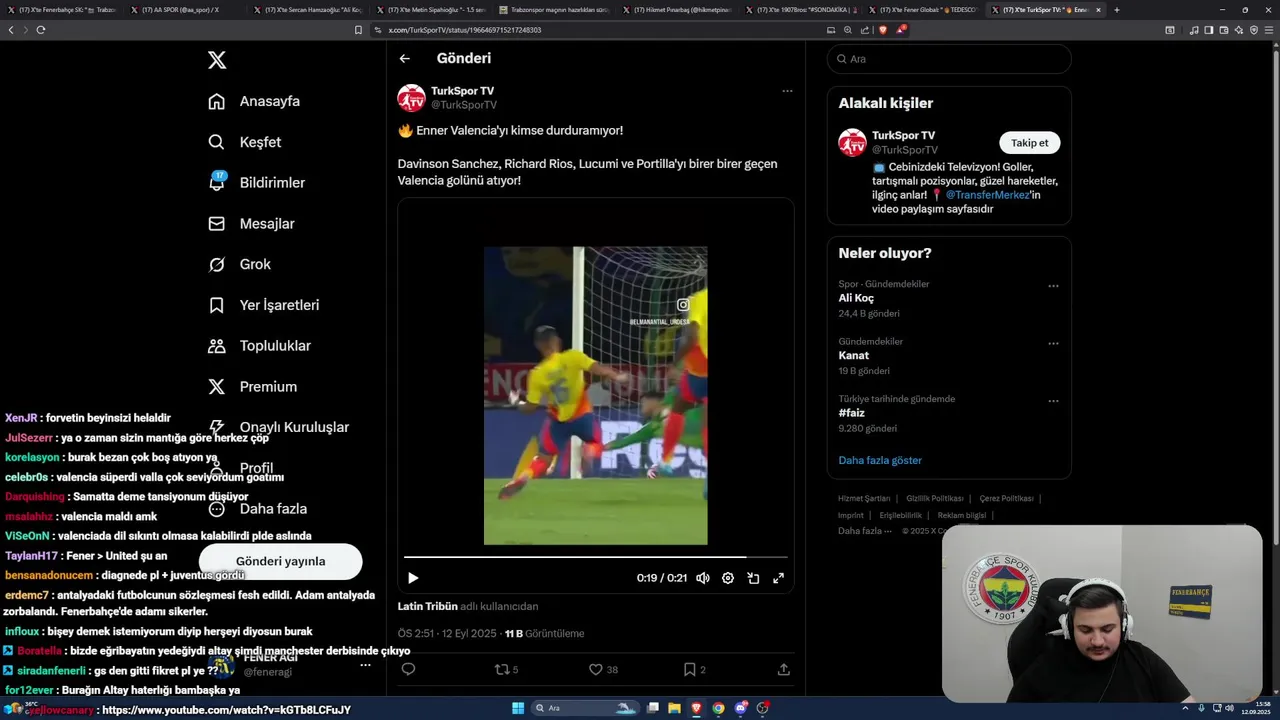Open the @TransferMerkez mention link

pyautogui.click(x=987, y=195)
